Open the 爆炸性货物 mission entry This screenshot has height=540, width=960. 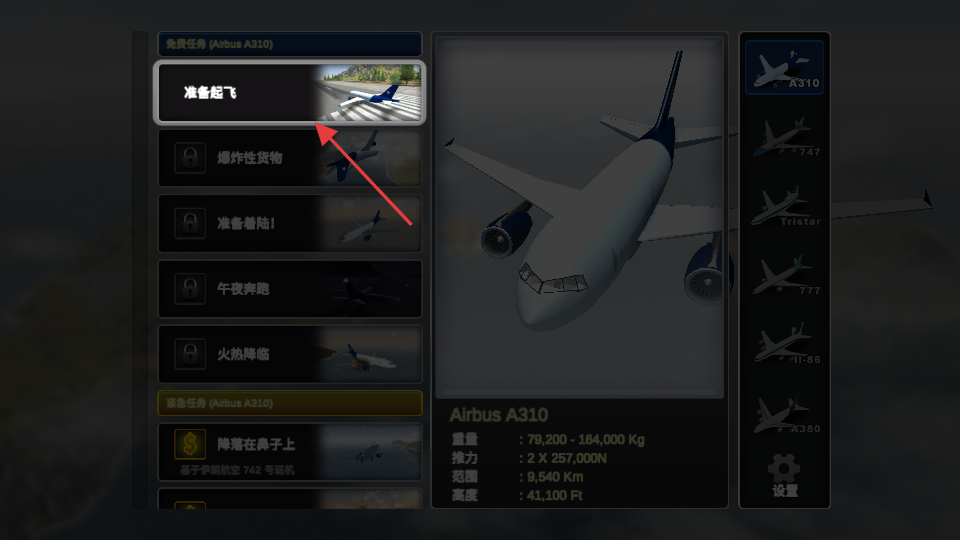click(290, 158)
